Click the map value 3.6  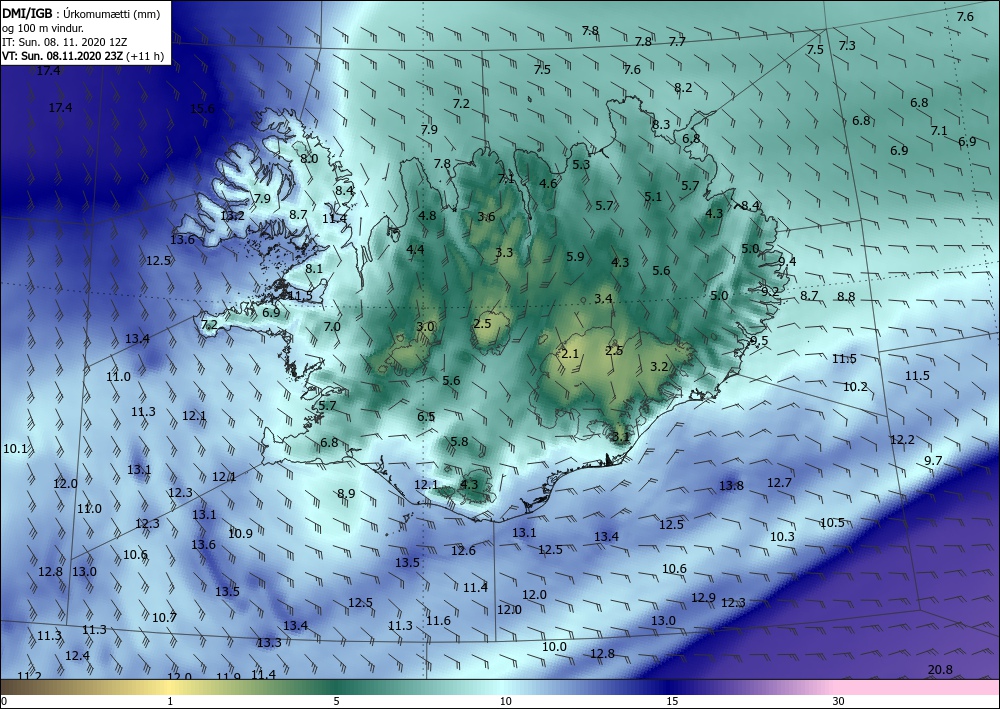pos(486,217)
